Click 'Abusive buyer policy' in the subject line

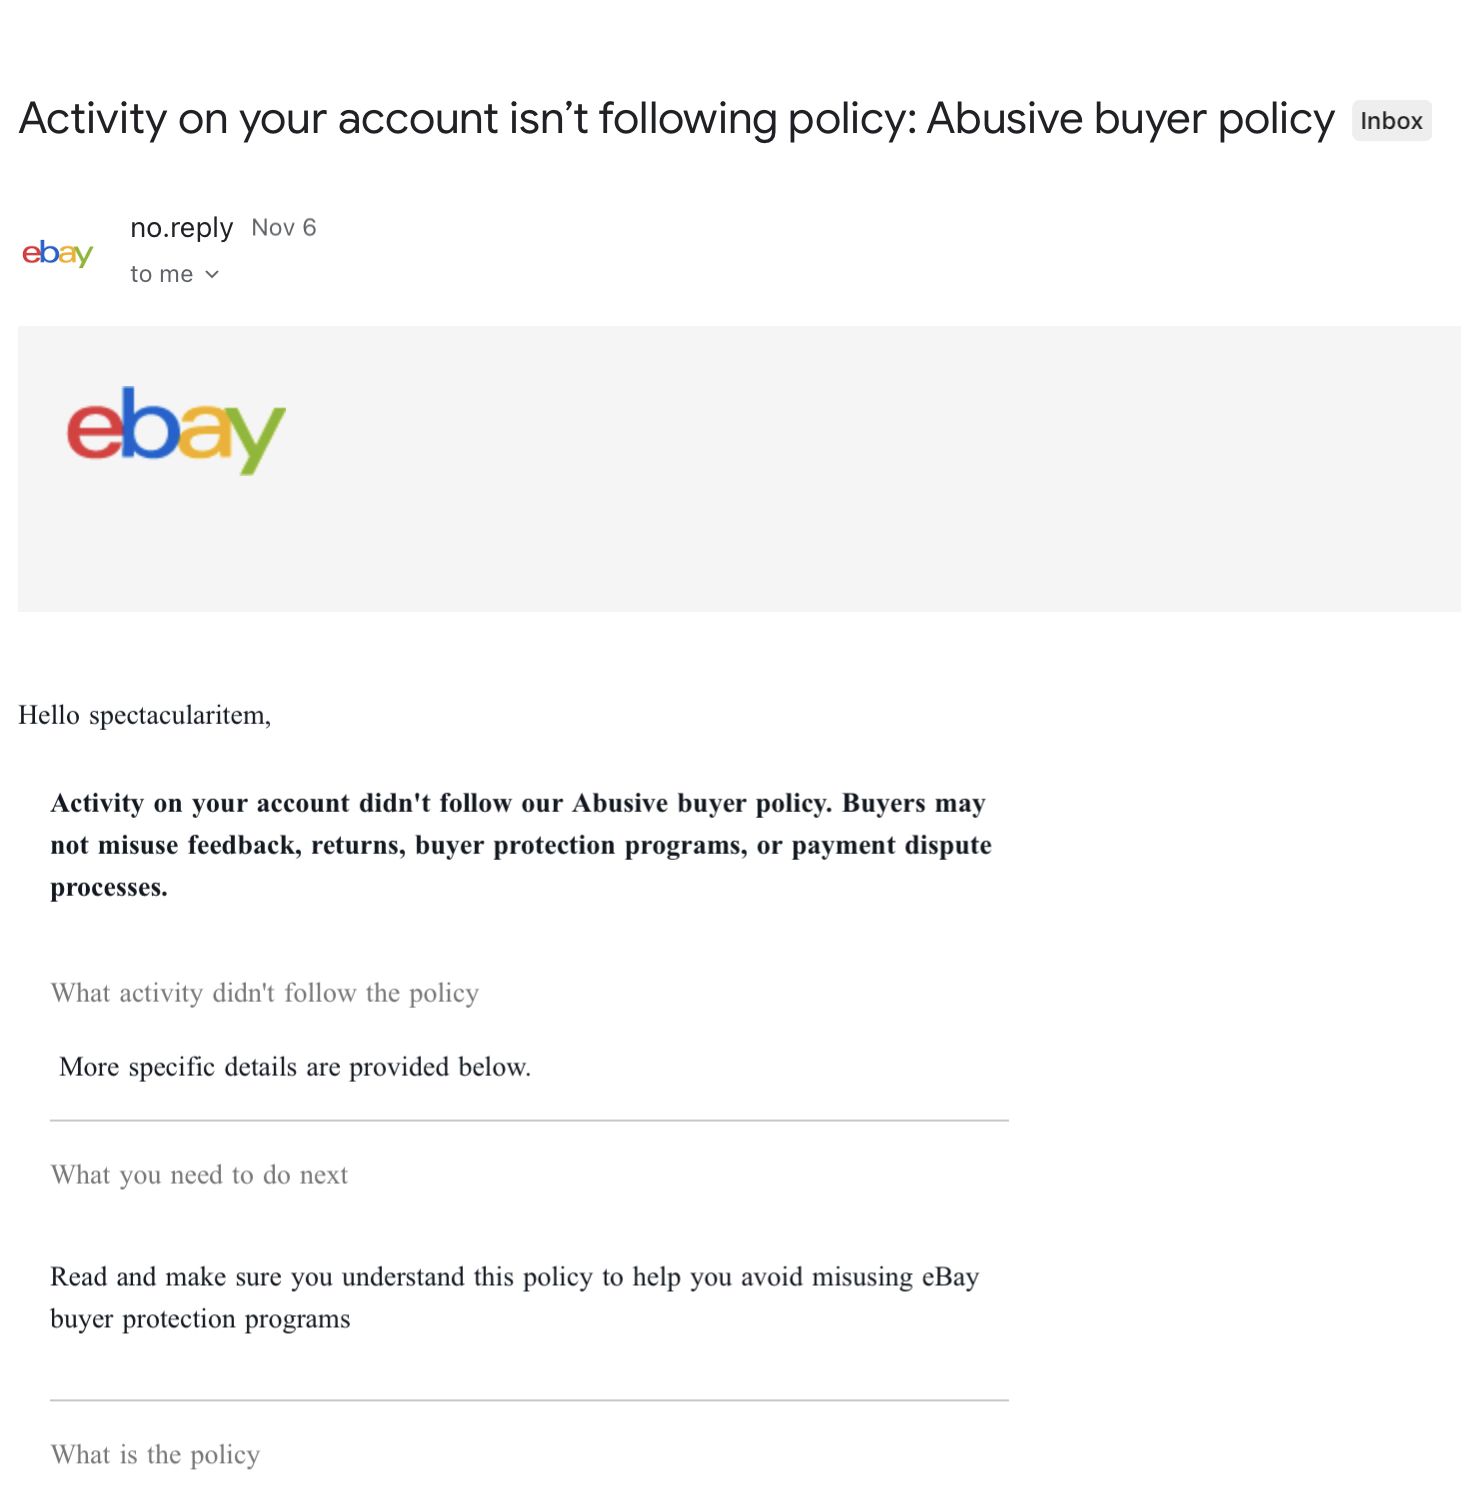1130,119
